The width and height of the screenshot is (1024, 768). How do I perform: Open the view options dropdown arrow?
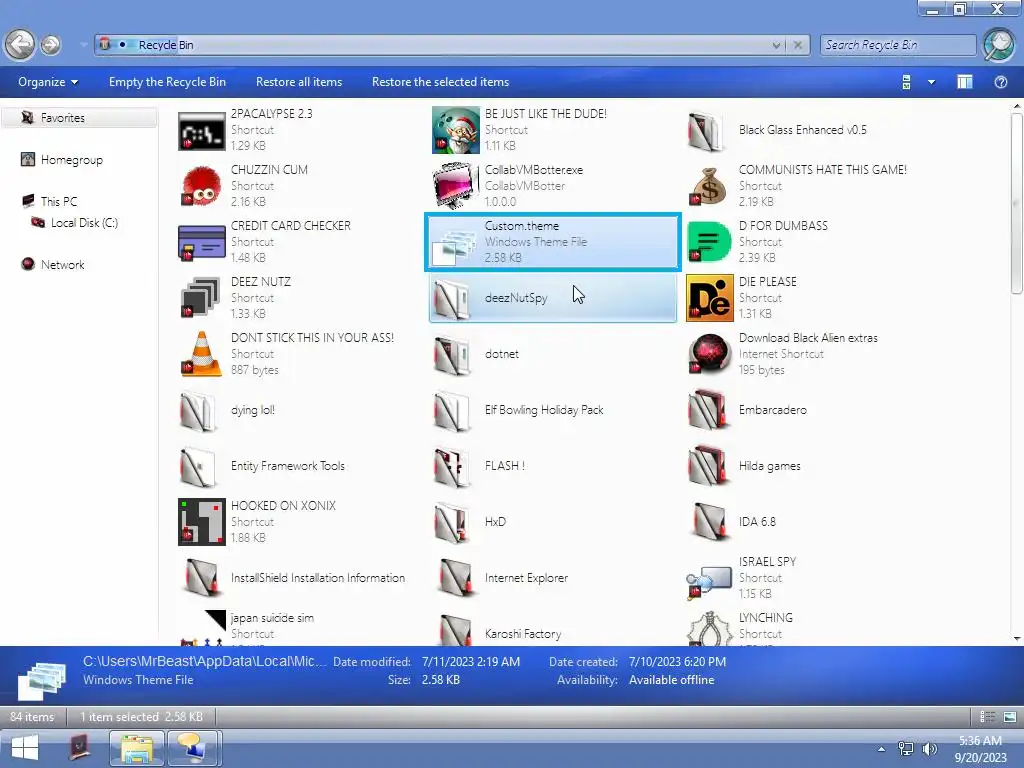(931, 82)
